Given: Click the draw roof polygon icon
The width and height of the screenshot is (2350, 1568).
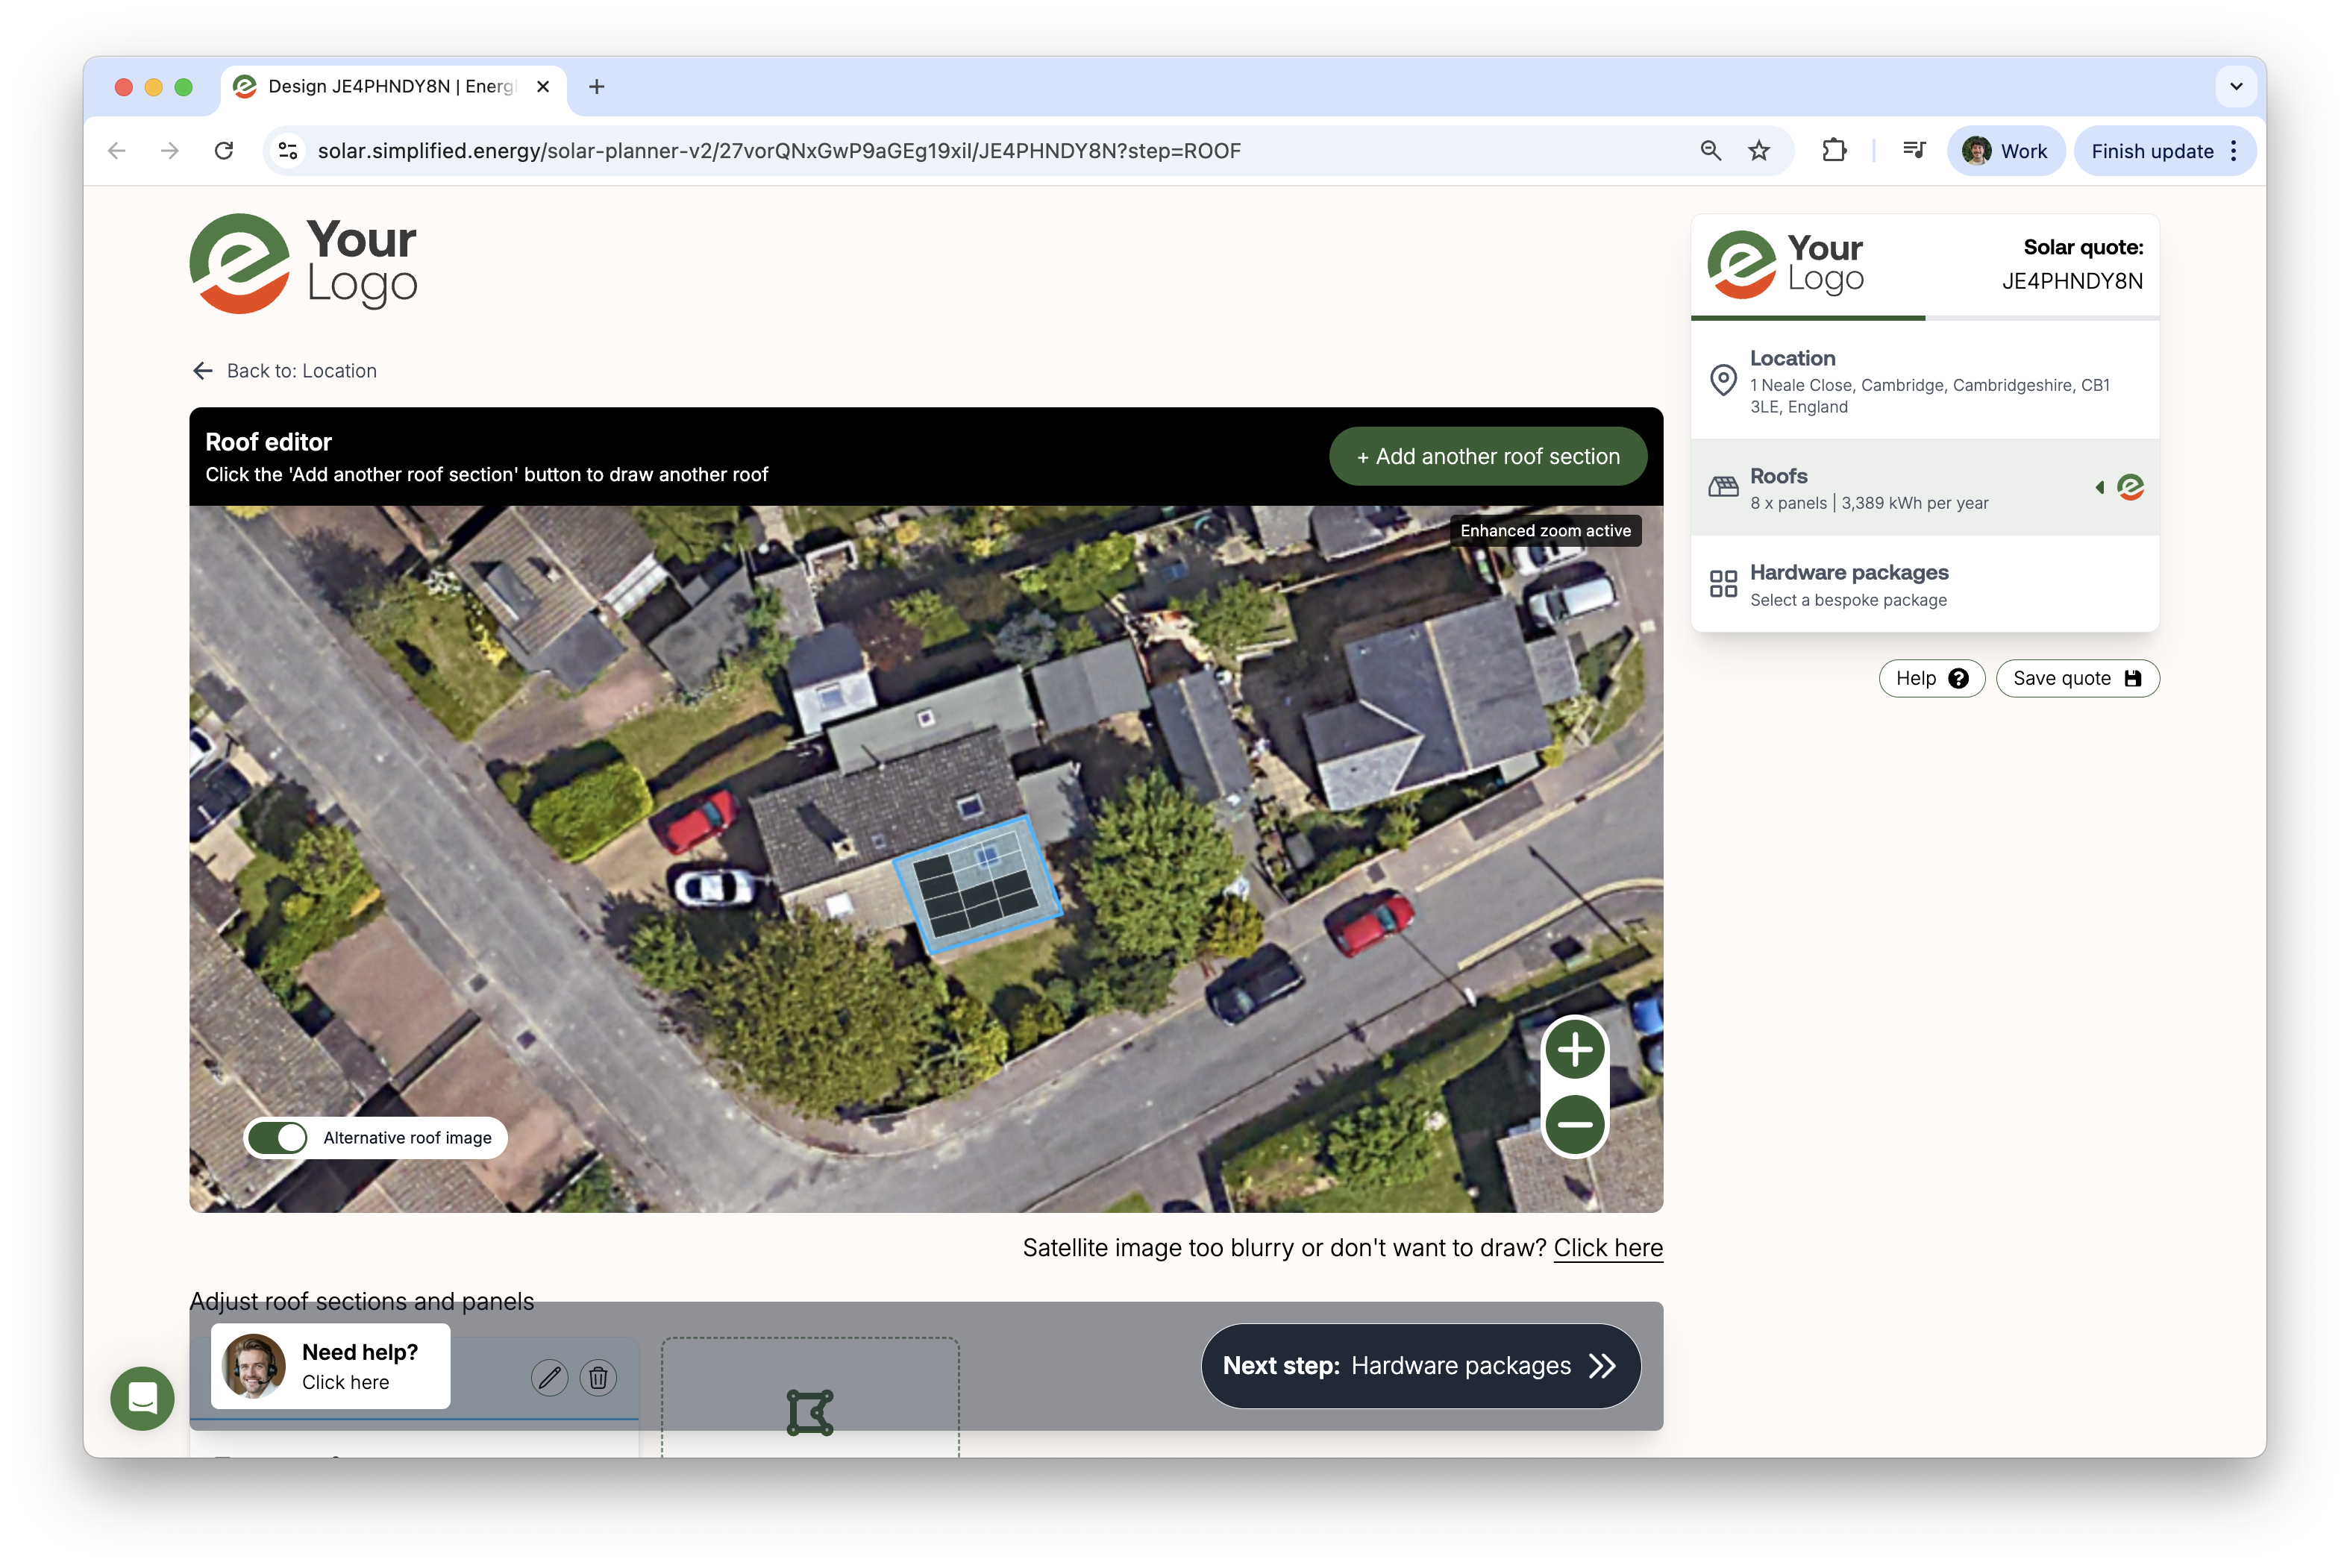Looking at the screenshot, I should (x=809, y=1412).
